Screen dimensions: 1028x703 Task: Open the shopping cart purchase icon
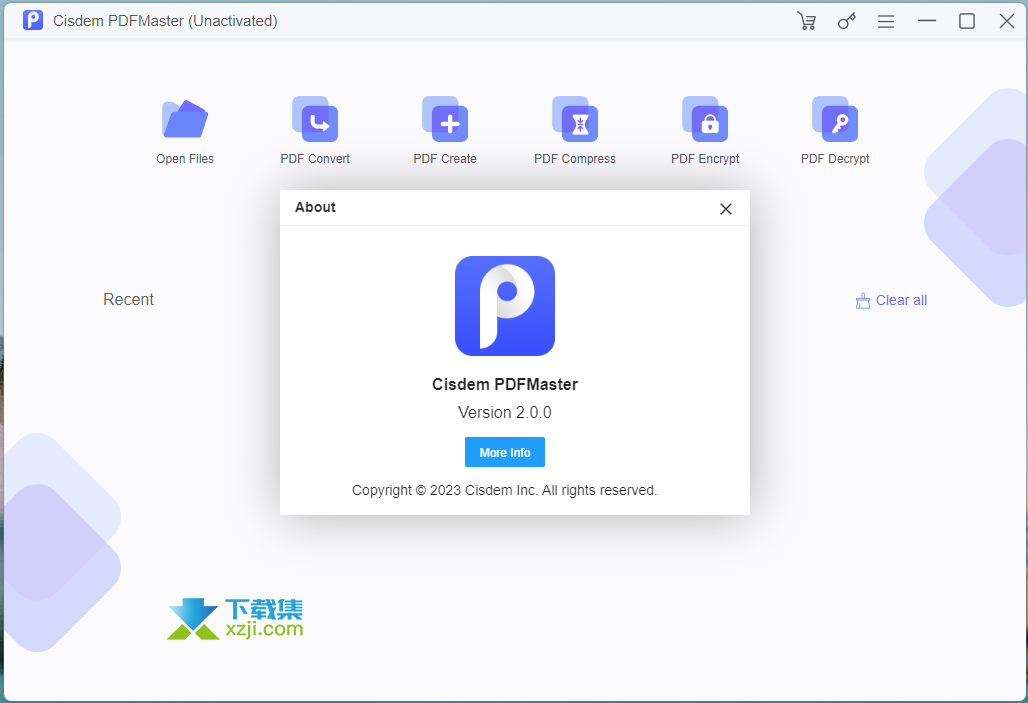(806, 21)
